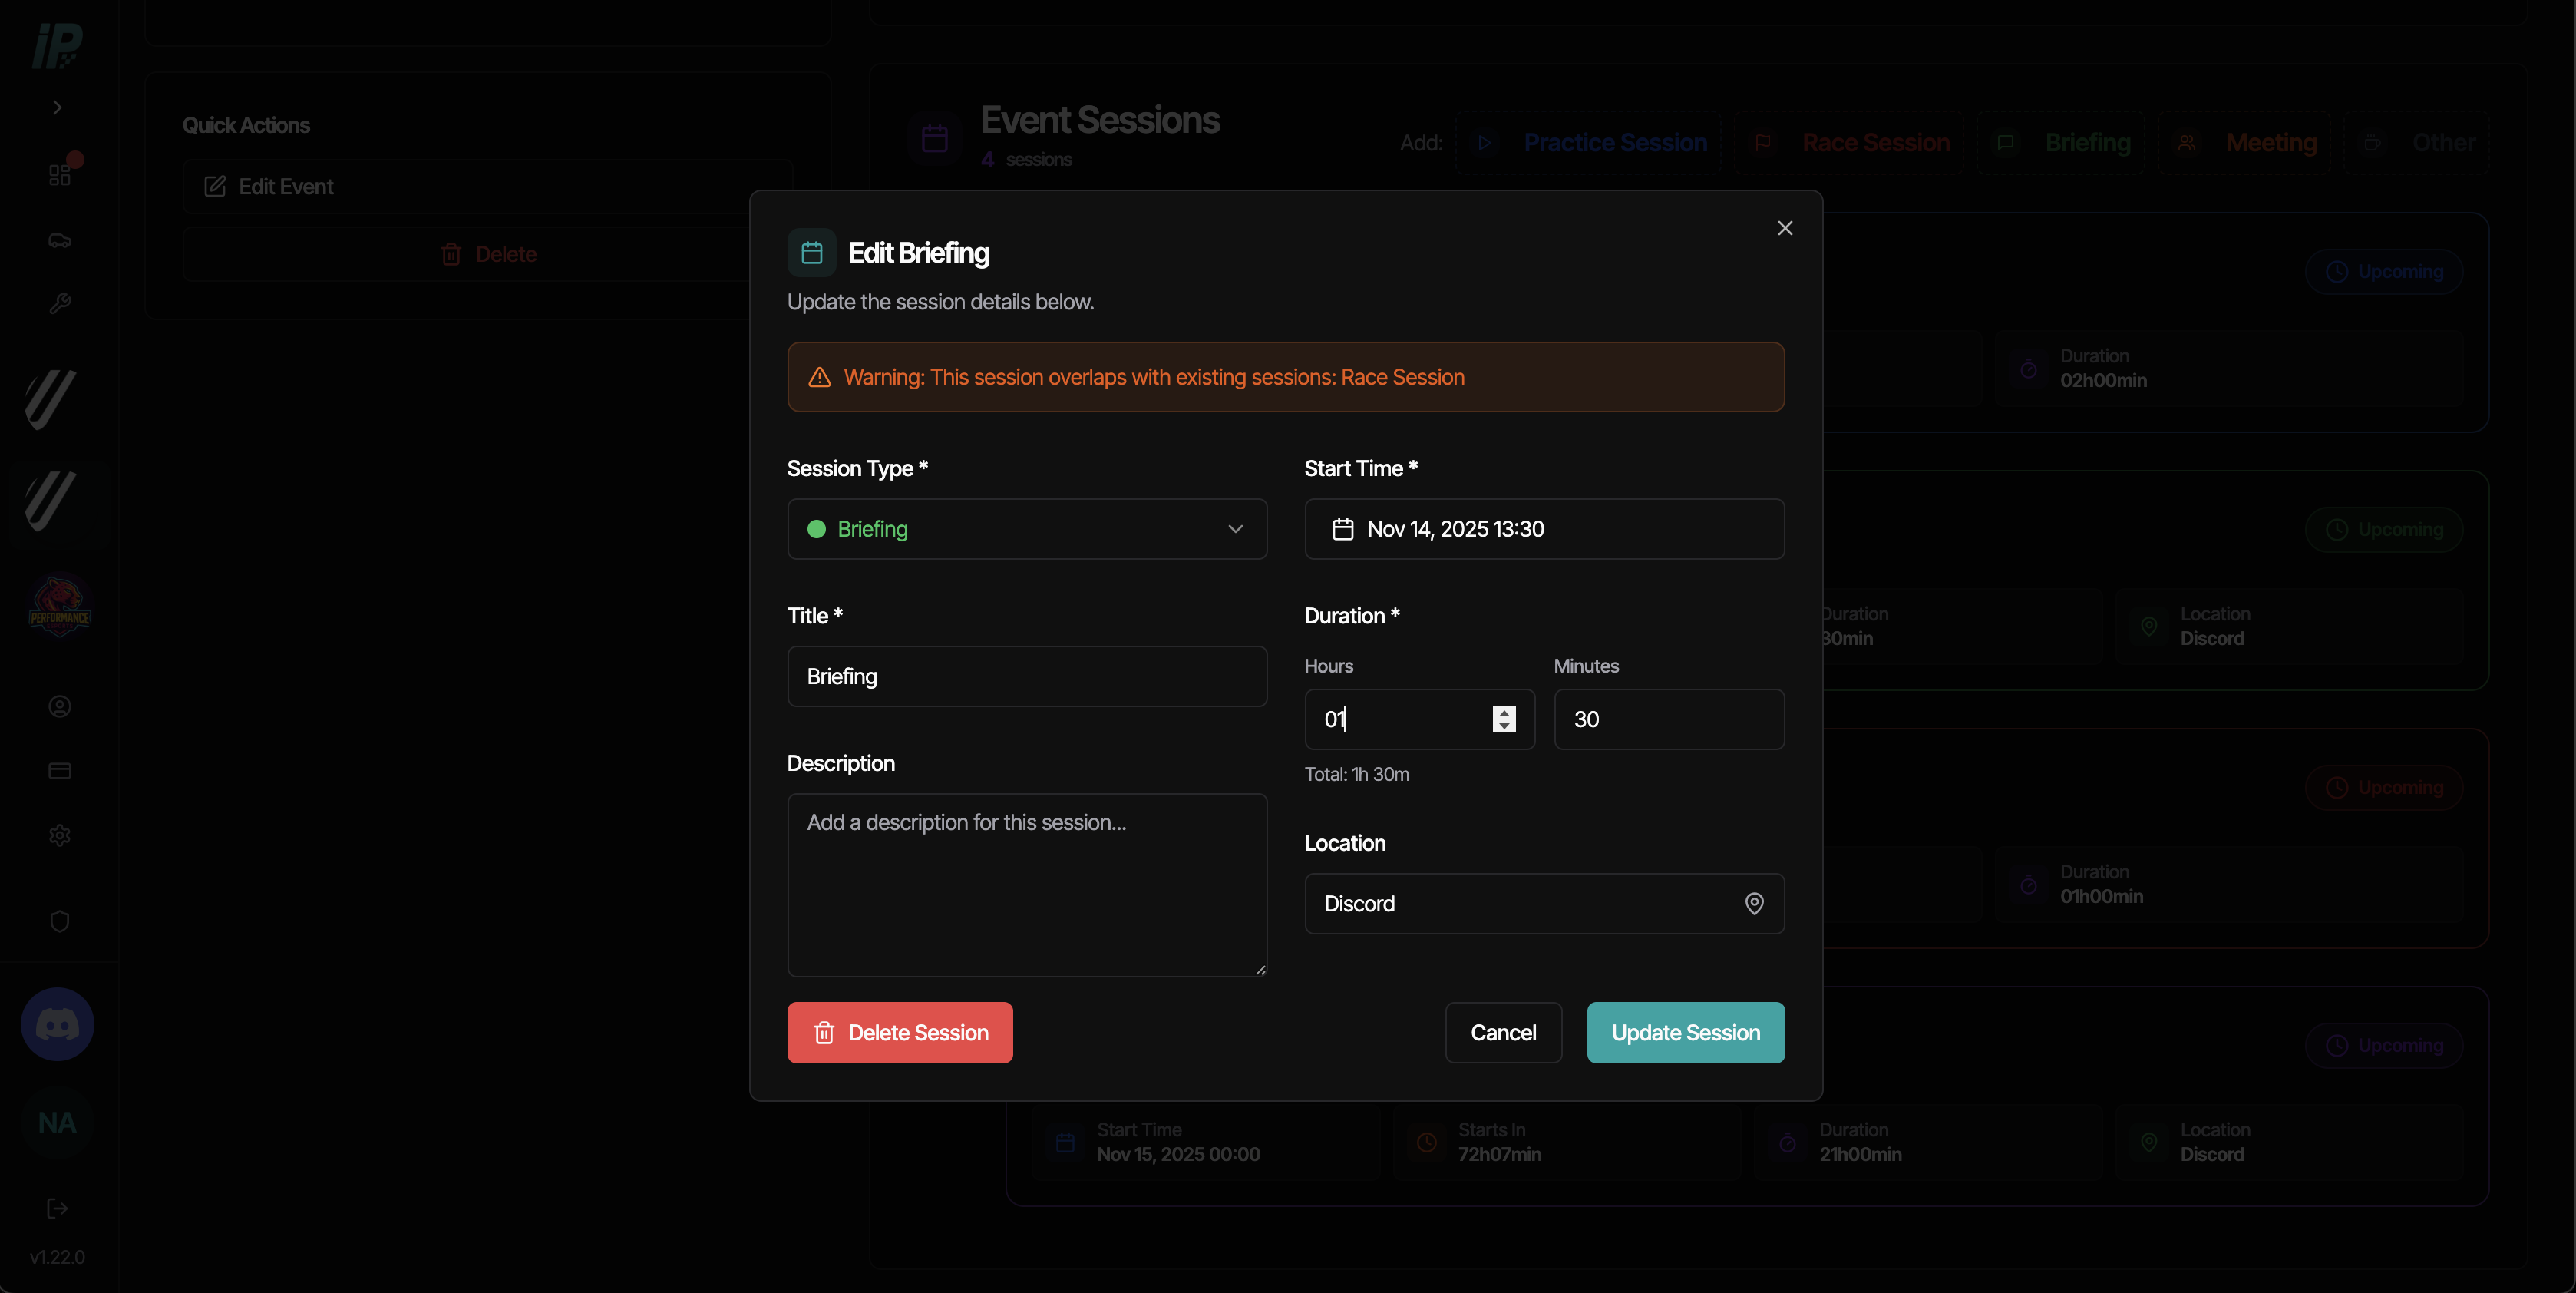The height and width of the screenshot is (1293, 2576).
Task: Open the Session Type dropdown
Action: (1027, 529)
